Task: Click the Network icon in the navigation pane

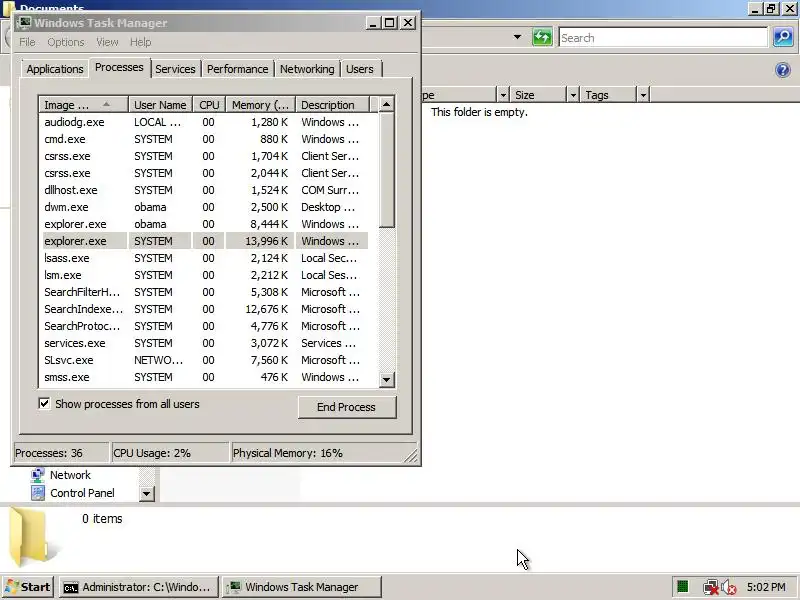Action: click(38, 475)
